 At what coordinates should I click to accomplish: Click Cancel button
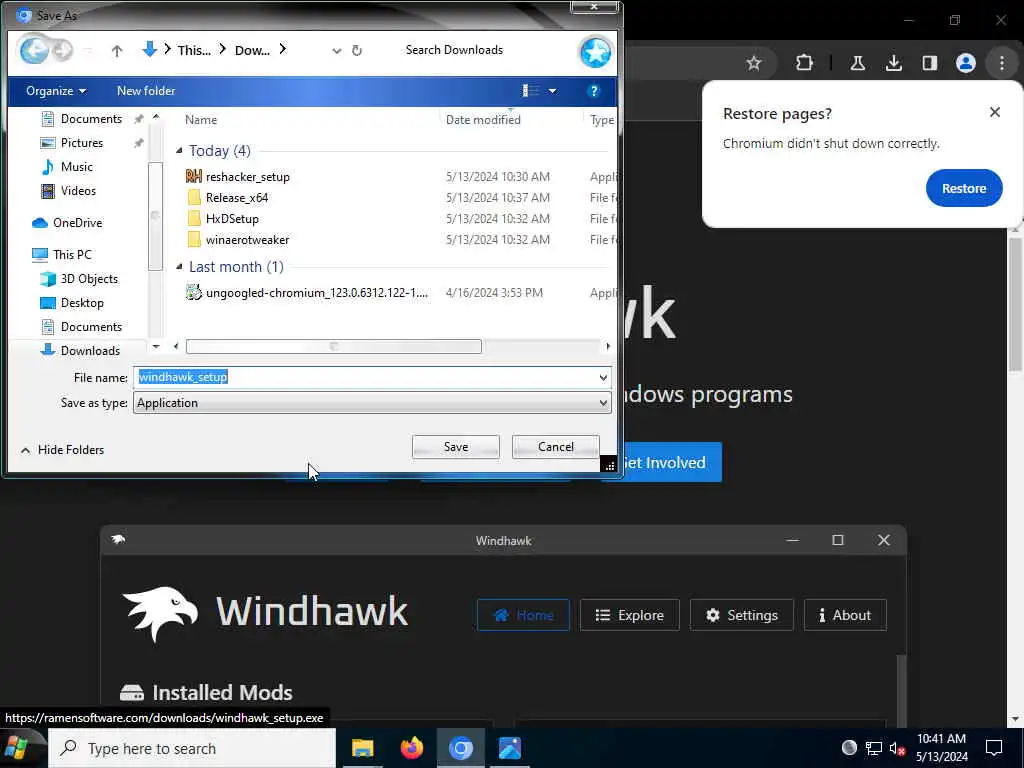click(556, 447)
